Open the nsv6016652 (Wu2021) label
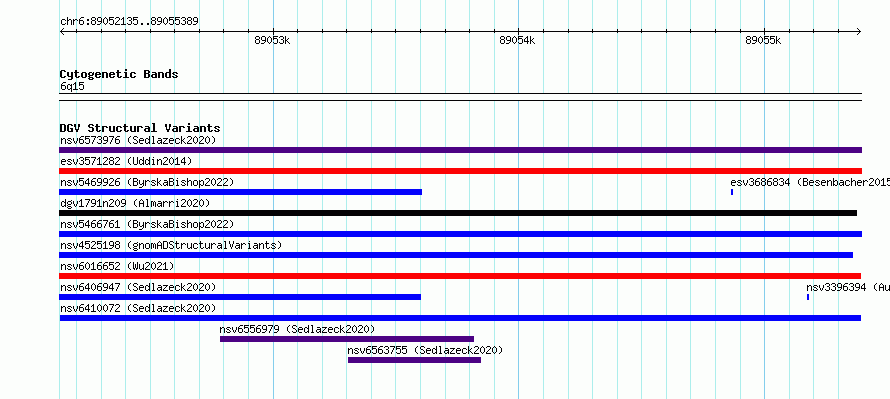The width and height of the screenshot is (890, 399). [117, 266]
